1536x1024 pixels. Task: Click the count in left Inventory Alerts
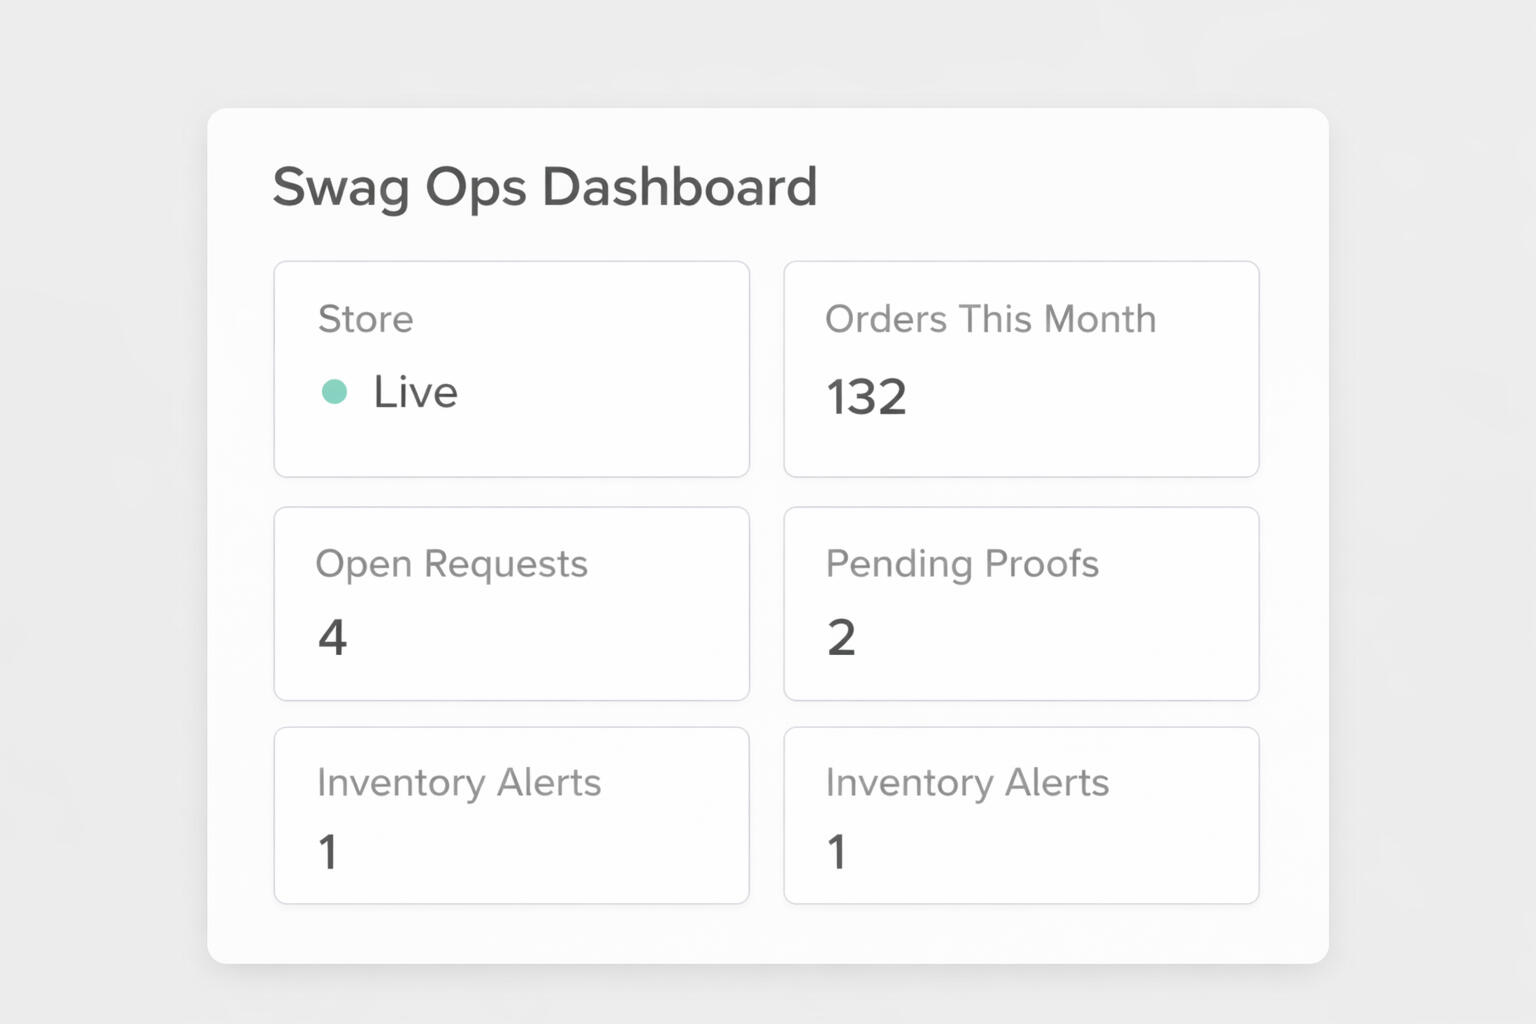coord(328,853)
